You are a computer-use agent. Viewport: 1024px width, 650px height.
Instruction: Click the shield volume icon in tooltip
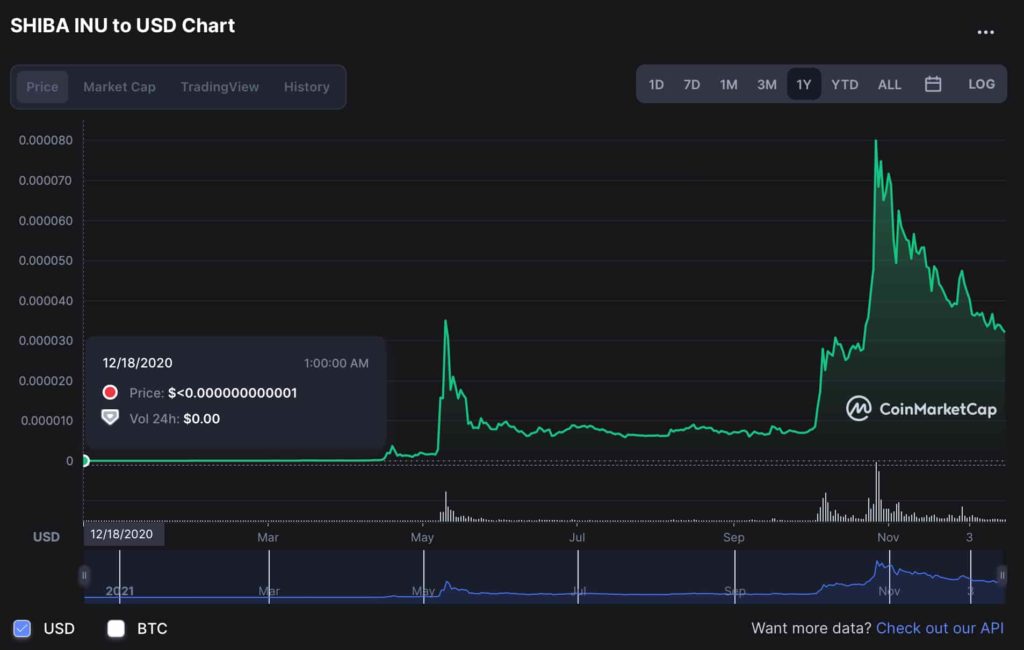tap(110, 417)
